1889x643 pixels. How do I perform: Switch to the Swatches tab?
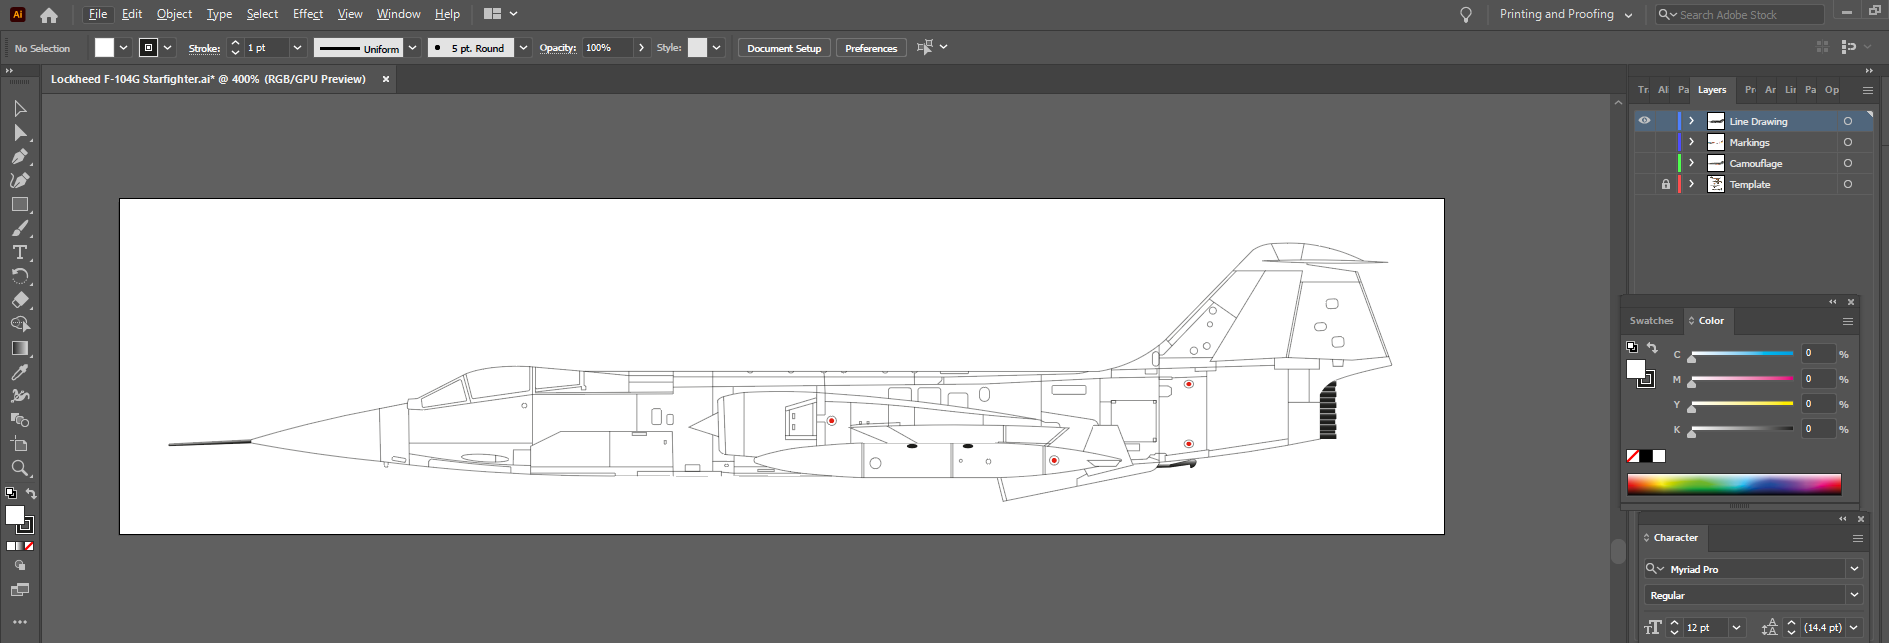(1651, 321)
